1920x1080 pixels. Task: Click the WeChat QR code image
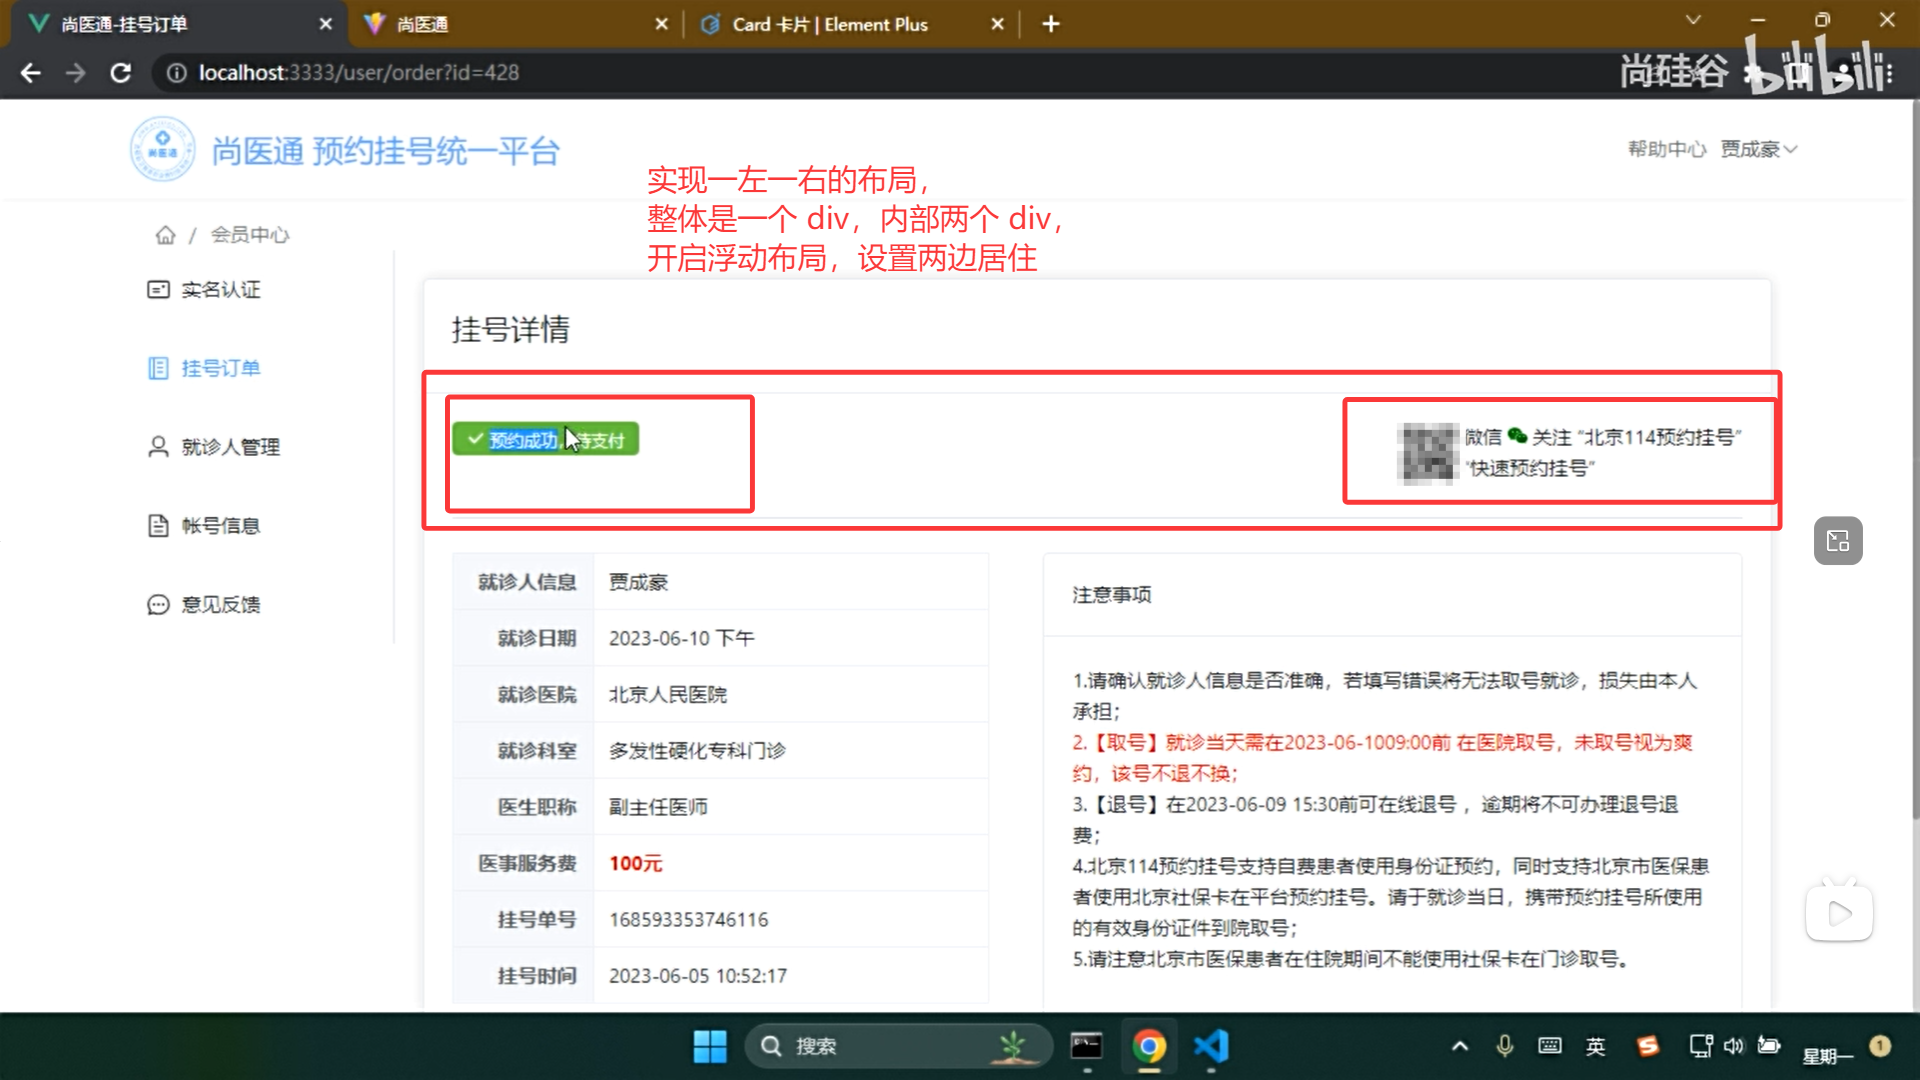coord(1428,453)
